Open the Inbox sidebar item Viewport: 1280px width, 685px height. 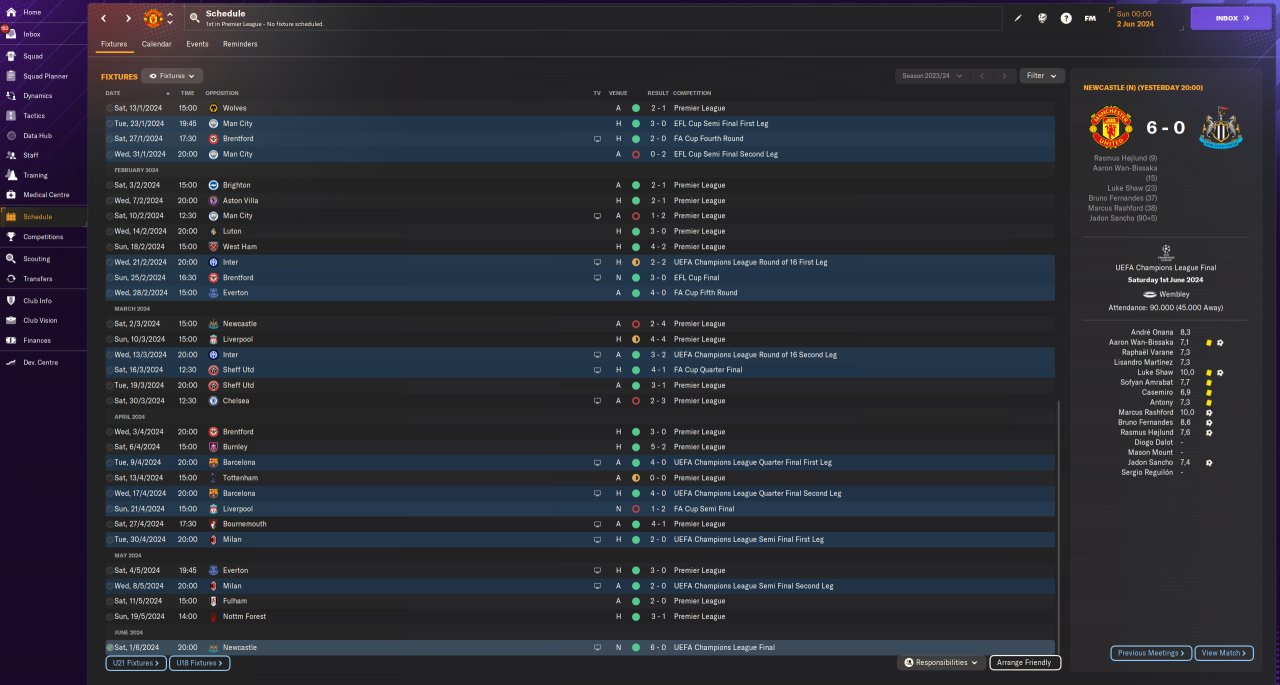pyautogui.click(x=31, y=34)
